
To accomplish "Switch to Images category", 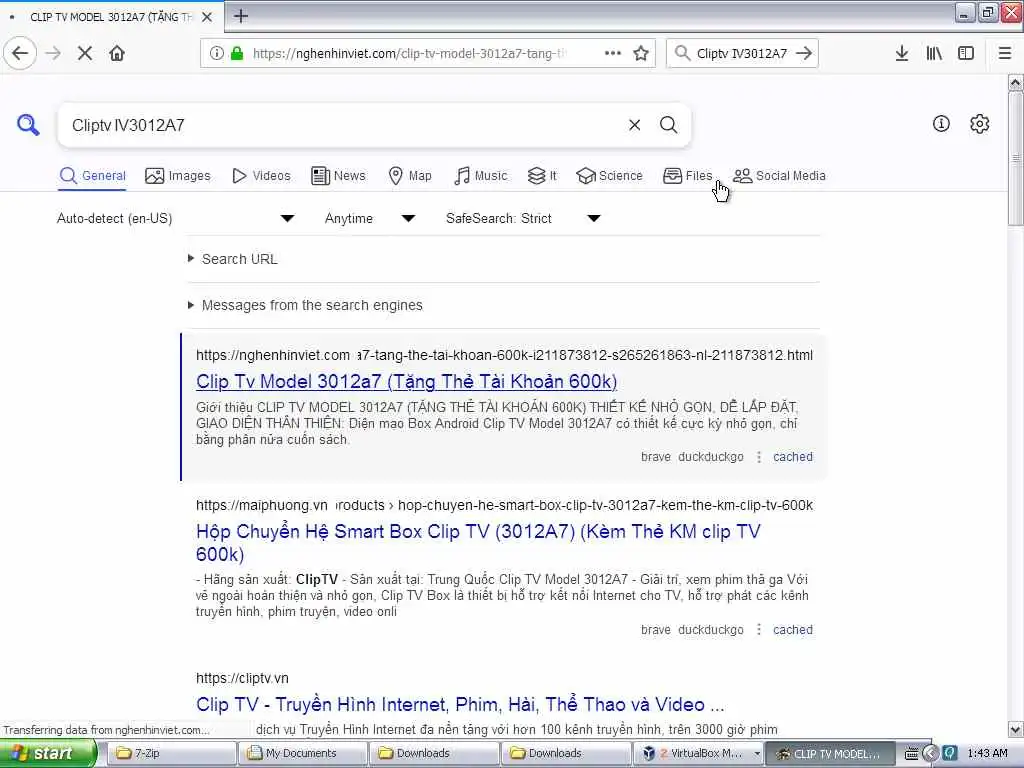I will pos(178,176).
